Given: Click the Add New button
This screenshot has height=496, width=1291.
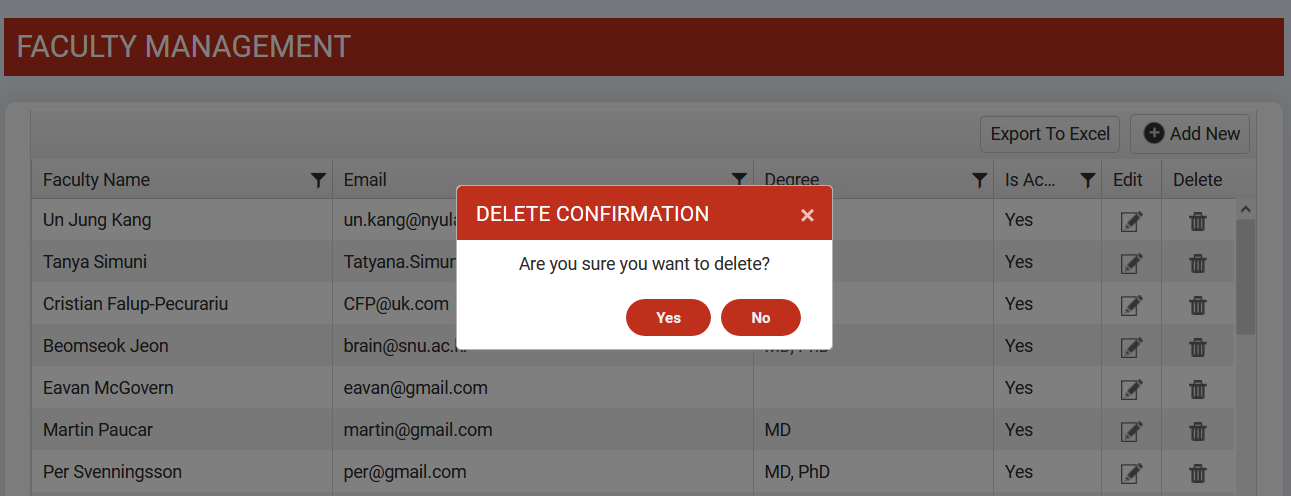Looking at the screenshot, I should (x=1190, y=134).
